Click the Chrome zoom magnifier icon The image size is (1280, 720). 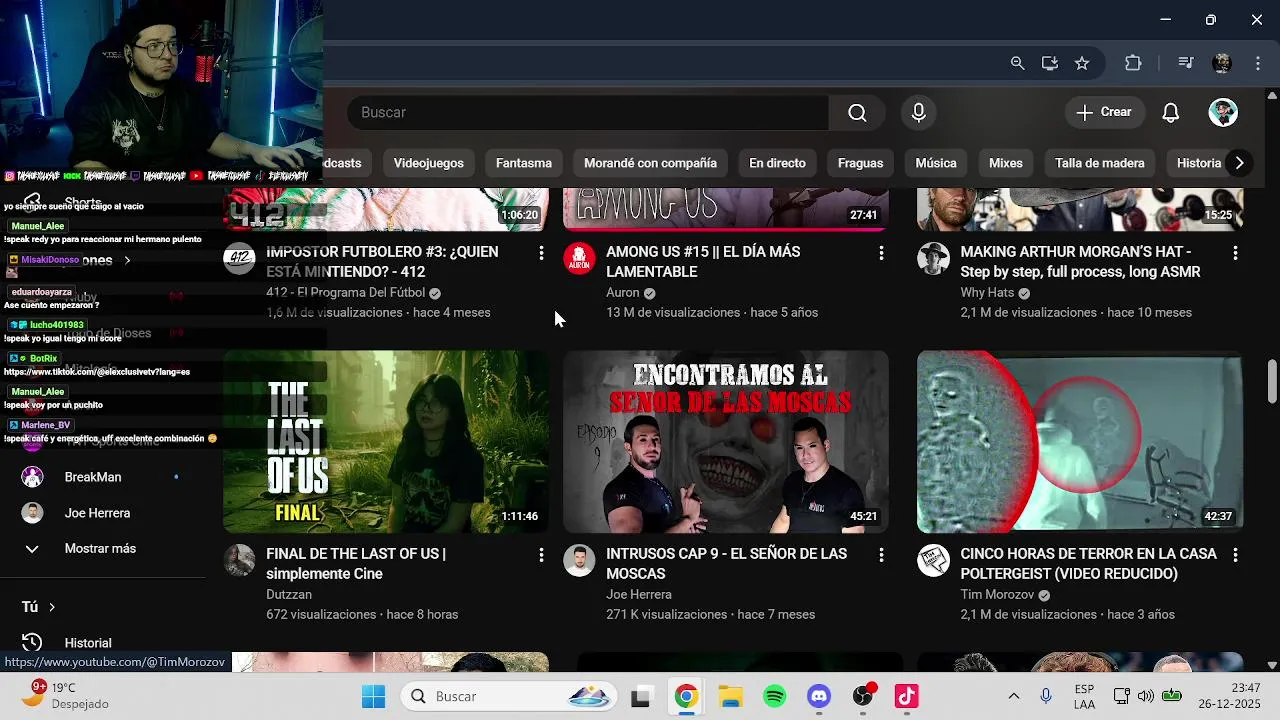(x=1017, y=63)
